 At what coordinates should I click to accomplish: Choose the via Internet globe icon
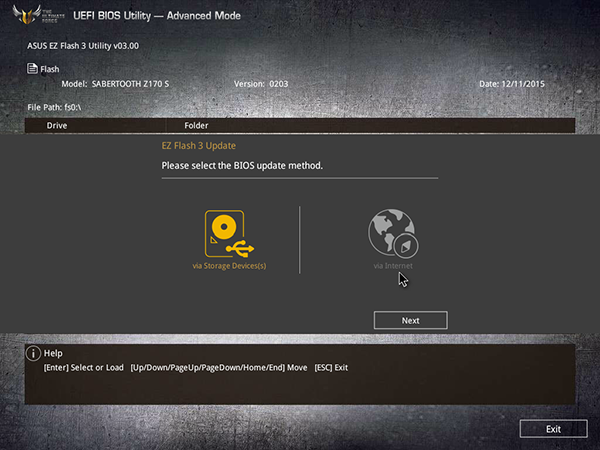pos(393,233)
